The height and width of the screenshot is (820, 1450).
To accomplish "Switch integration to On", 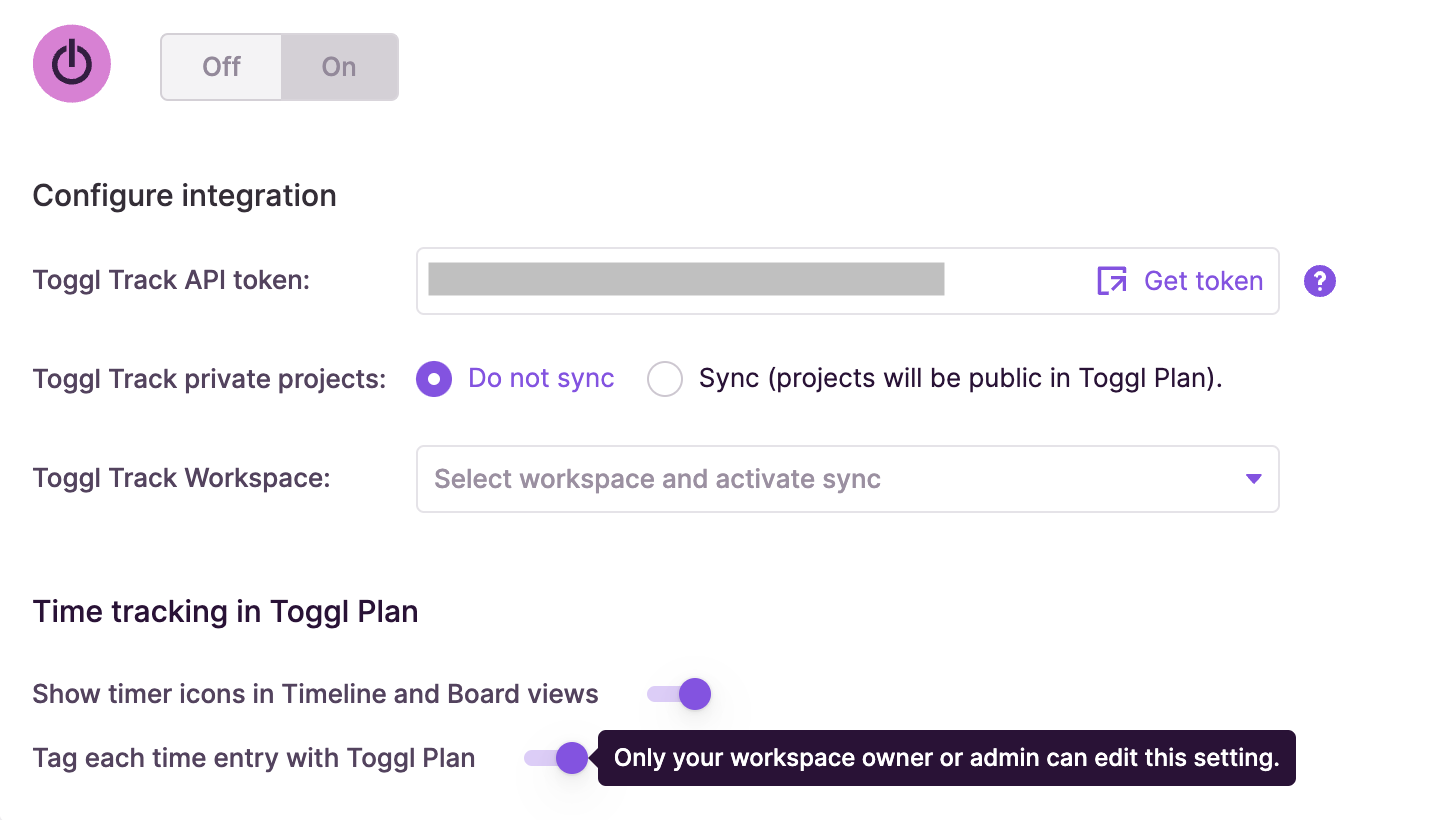I will (x=339, y=67).
